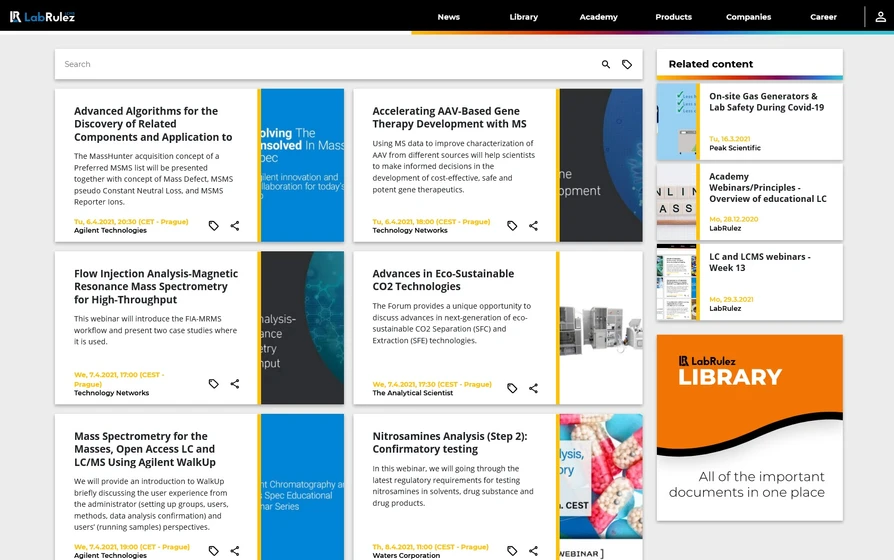Click into the Search input field
894x560 pixels.
pyautogui.click(x=320, y=64)
